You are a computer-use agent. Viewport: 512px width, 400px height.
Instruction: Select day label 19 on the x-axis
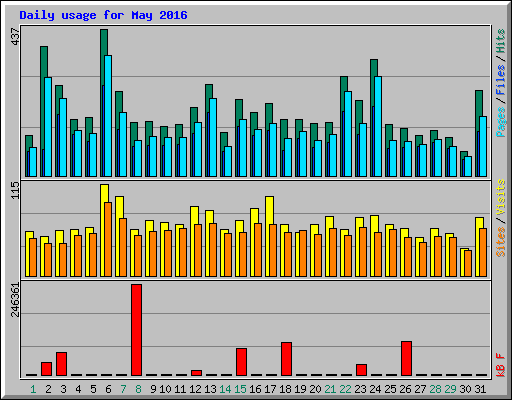pyautogui.click(x=300, y=389)
